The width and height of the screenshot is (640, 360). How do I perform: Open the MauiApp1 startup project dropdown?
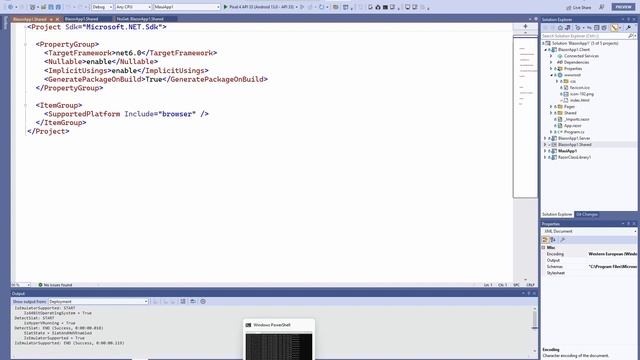pyautogui.click(x=187, y=7)
